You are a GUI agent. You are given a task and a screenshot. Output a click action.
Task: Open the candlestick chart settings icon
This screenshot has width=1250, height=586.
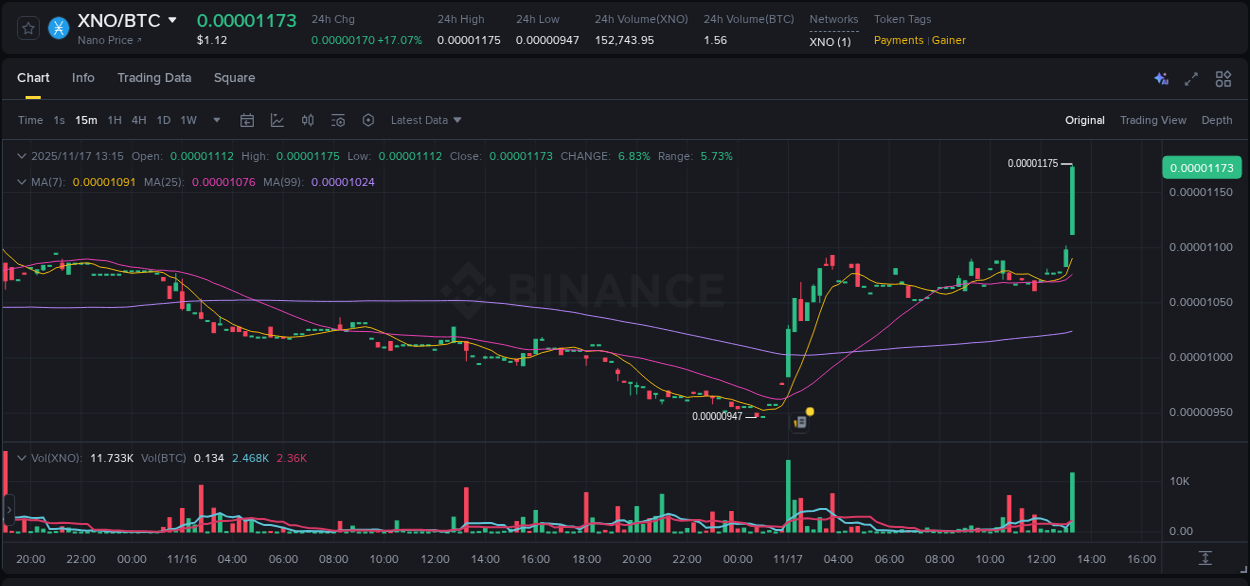[307, 120]
